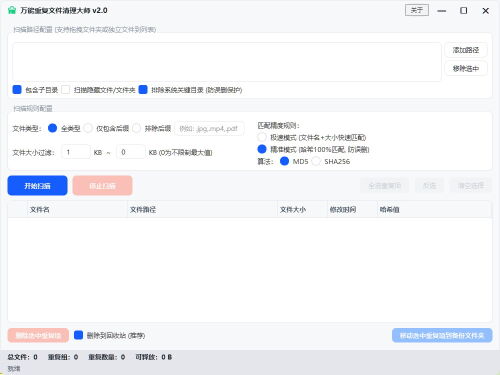
Task: Click move selected duplicates to backup folder
Action: pyautogui.click(x=442, y=335)
